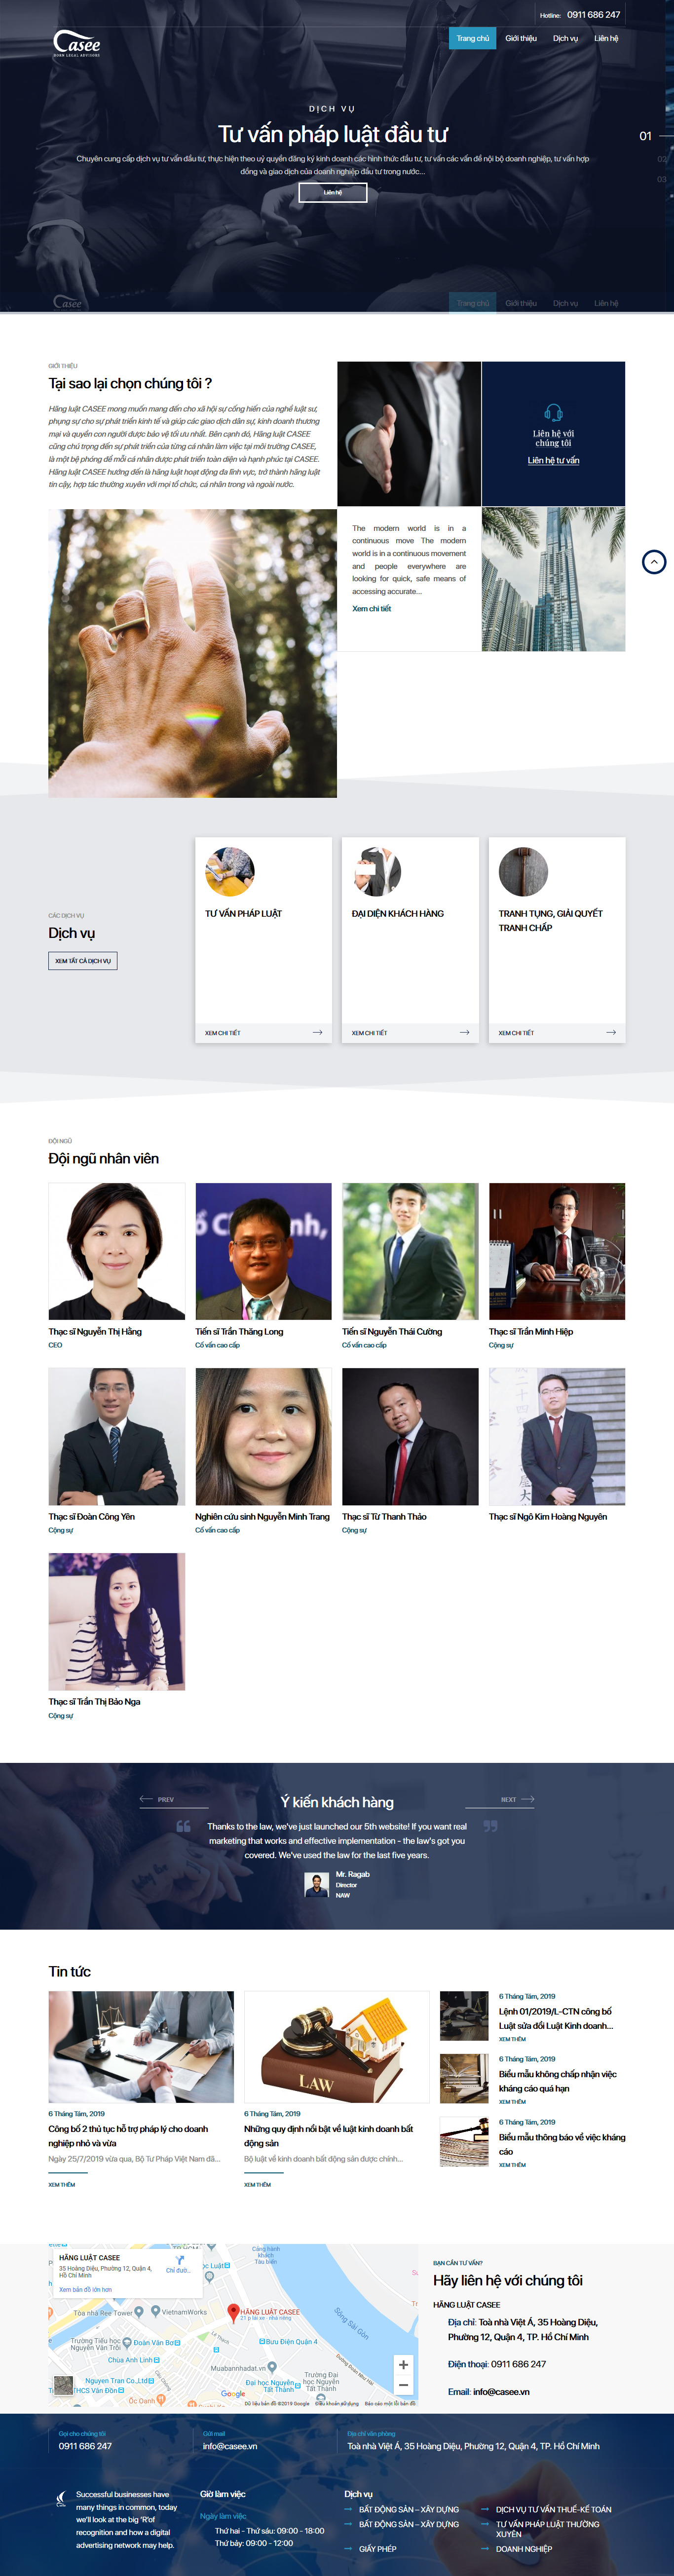Open the Giới thiệu menu item
674x2576 pixels.
click(x=521, y=38)
